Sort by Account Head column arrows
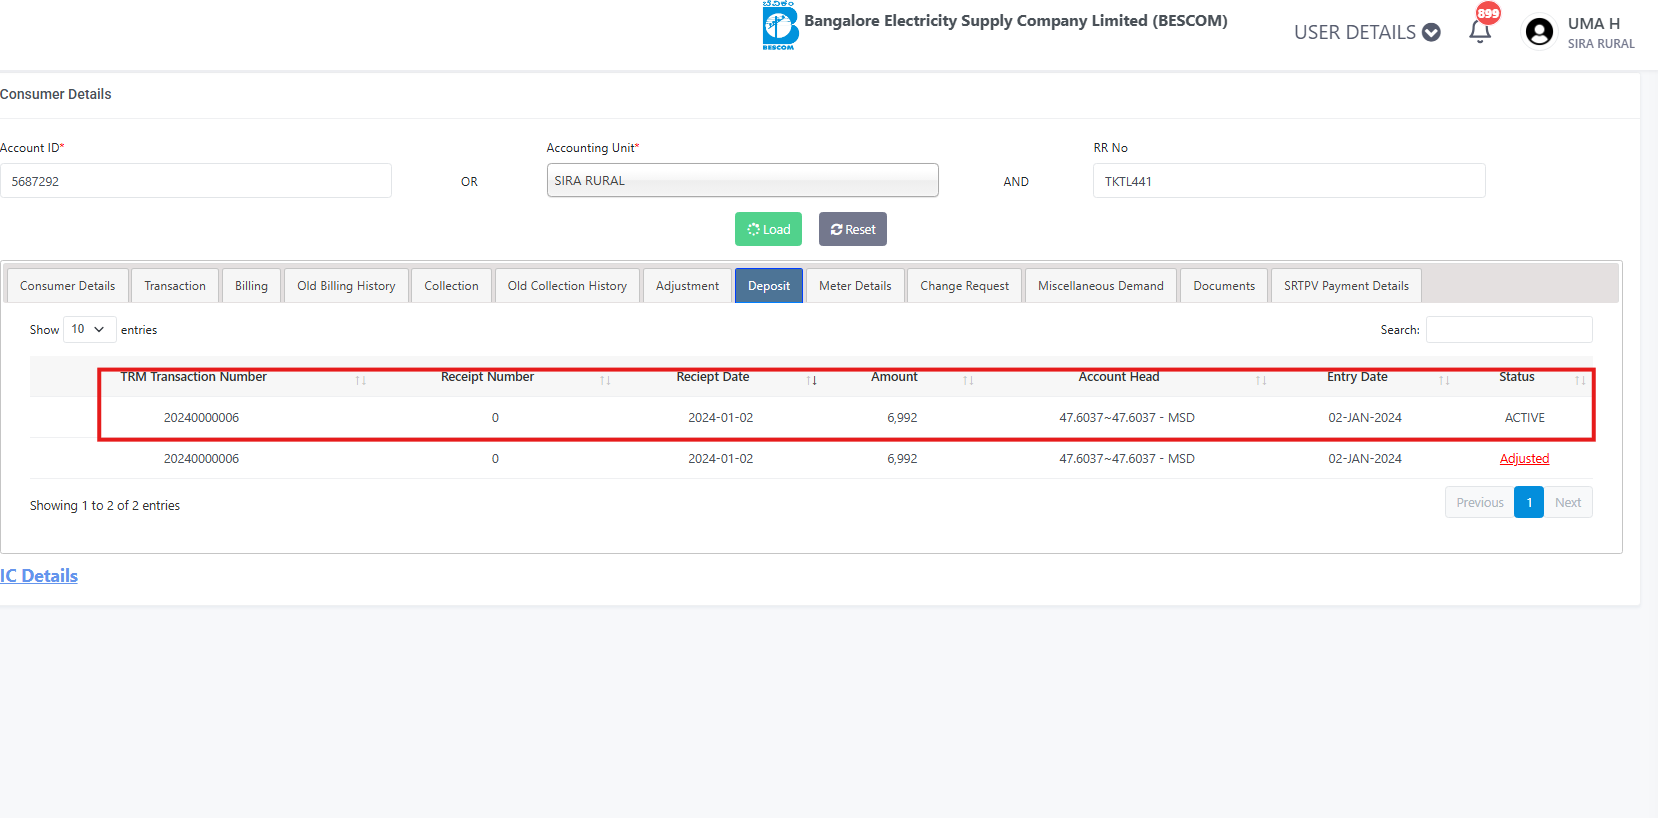Viewport: 1658px width, 818px height. 1261,380
